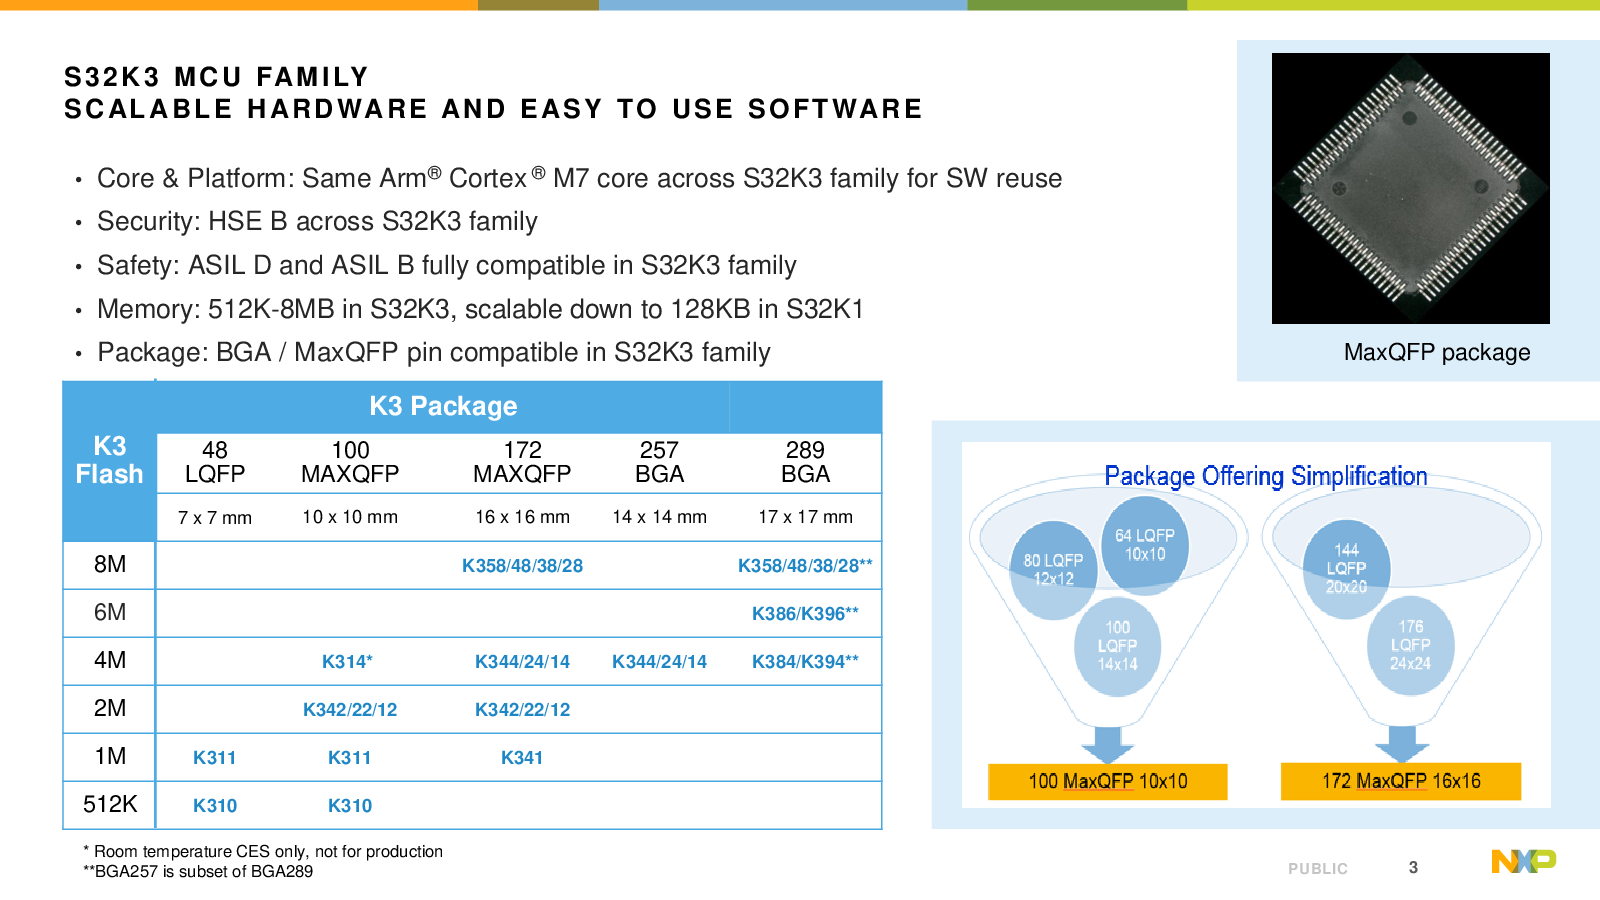The width and height of the screenshot is (1600, 900).
Task: Click the 'K314*' cell
Action: pos(347,662)
